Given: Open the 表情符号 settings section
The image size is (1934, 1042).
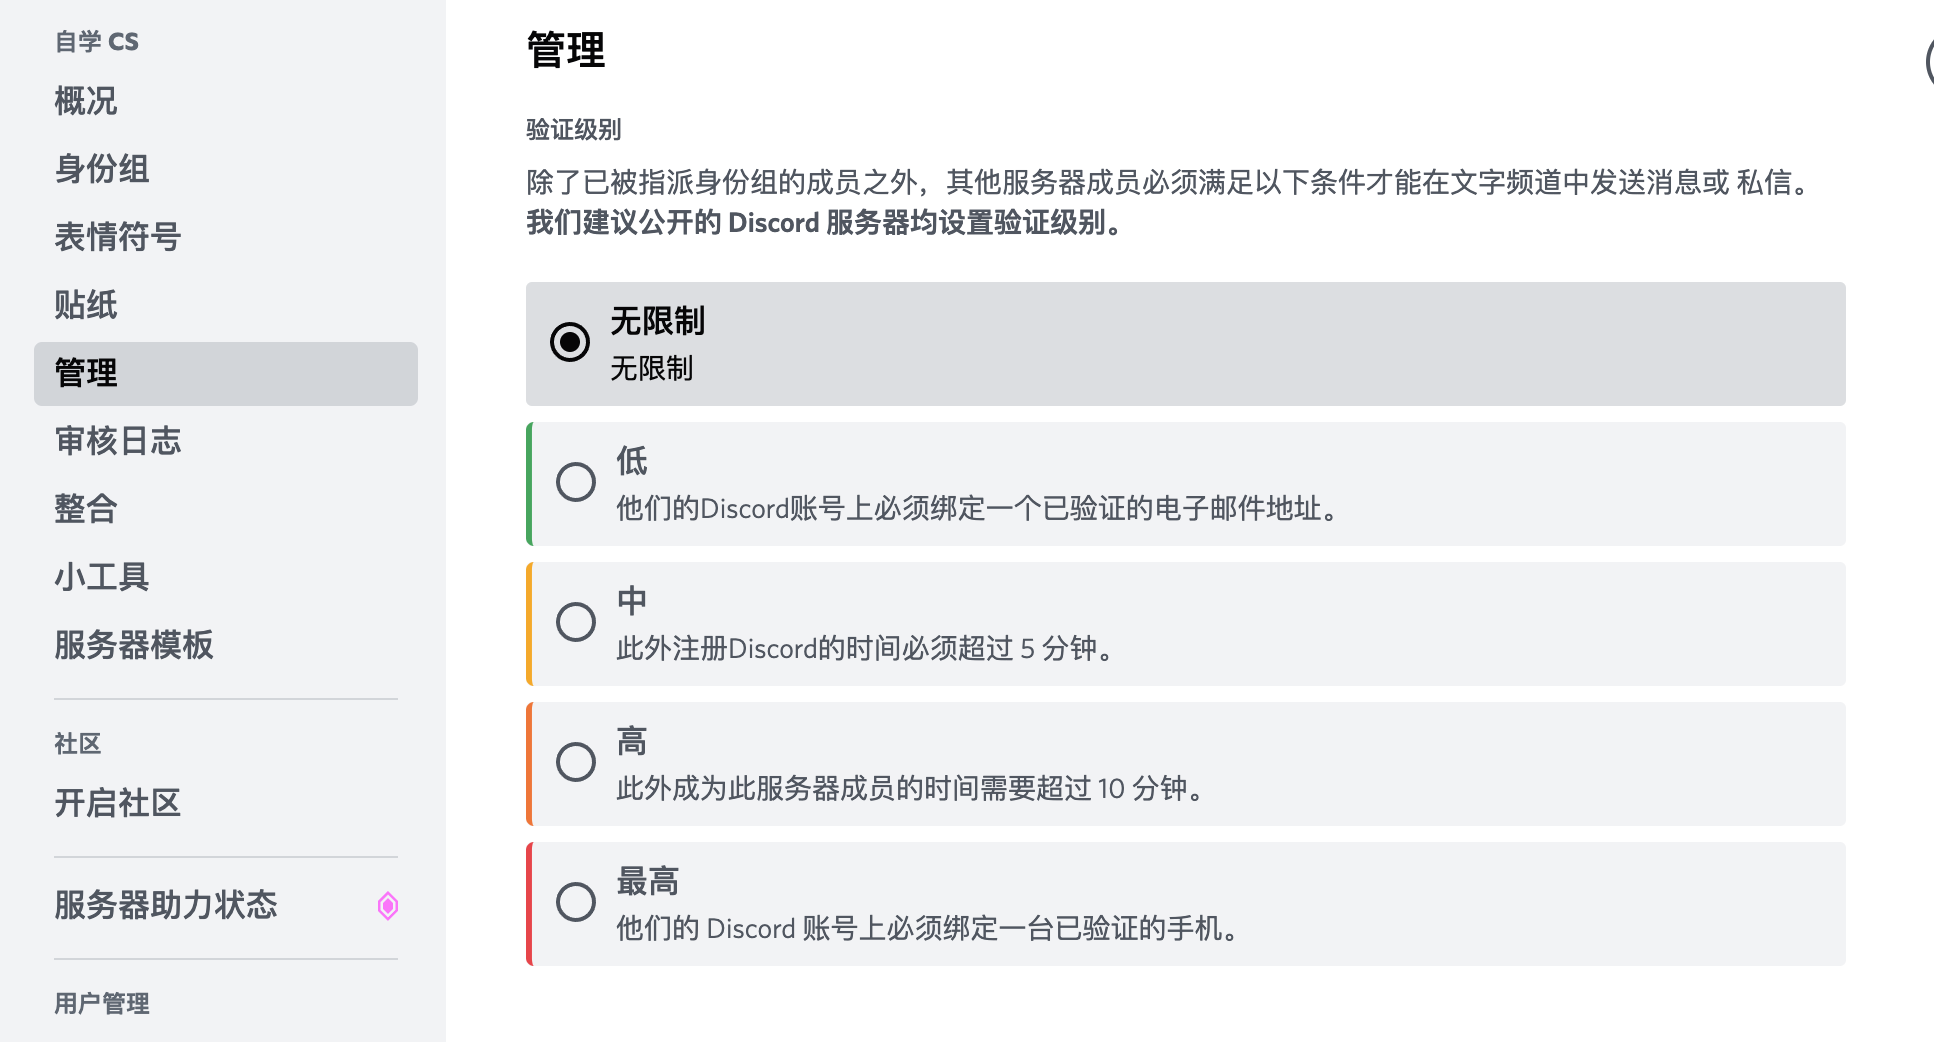Looking at the screenshot, I should 118,237.
